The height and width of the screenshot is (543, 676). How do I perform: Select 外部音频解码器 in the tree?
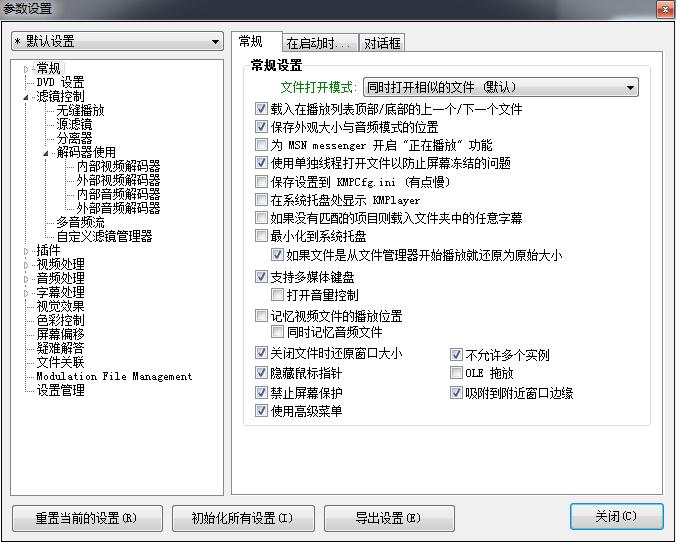pos(119,208)
